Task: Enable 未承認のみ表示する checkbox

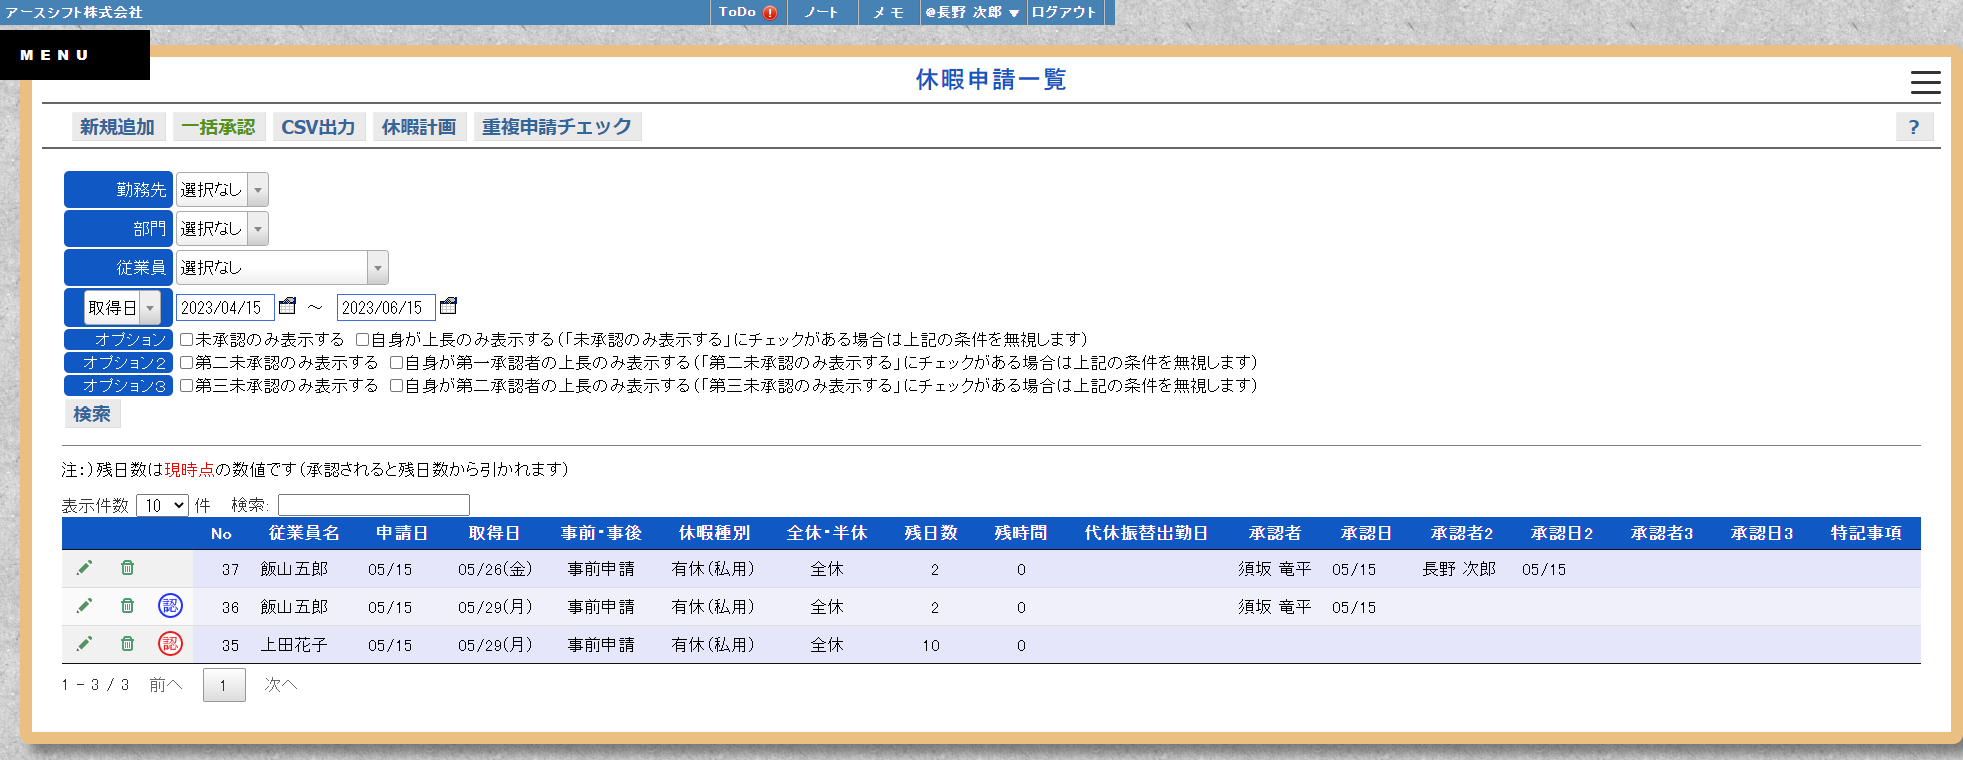Action: point(186,340)
